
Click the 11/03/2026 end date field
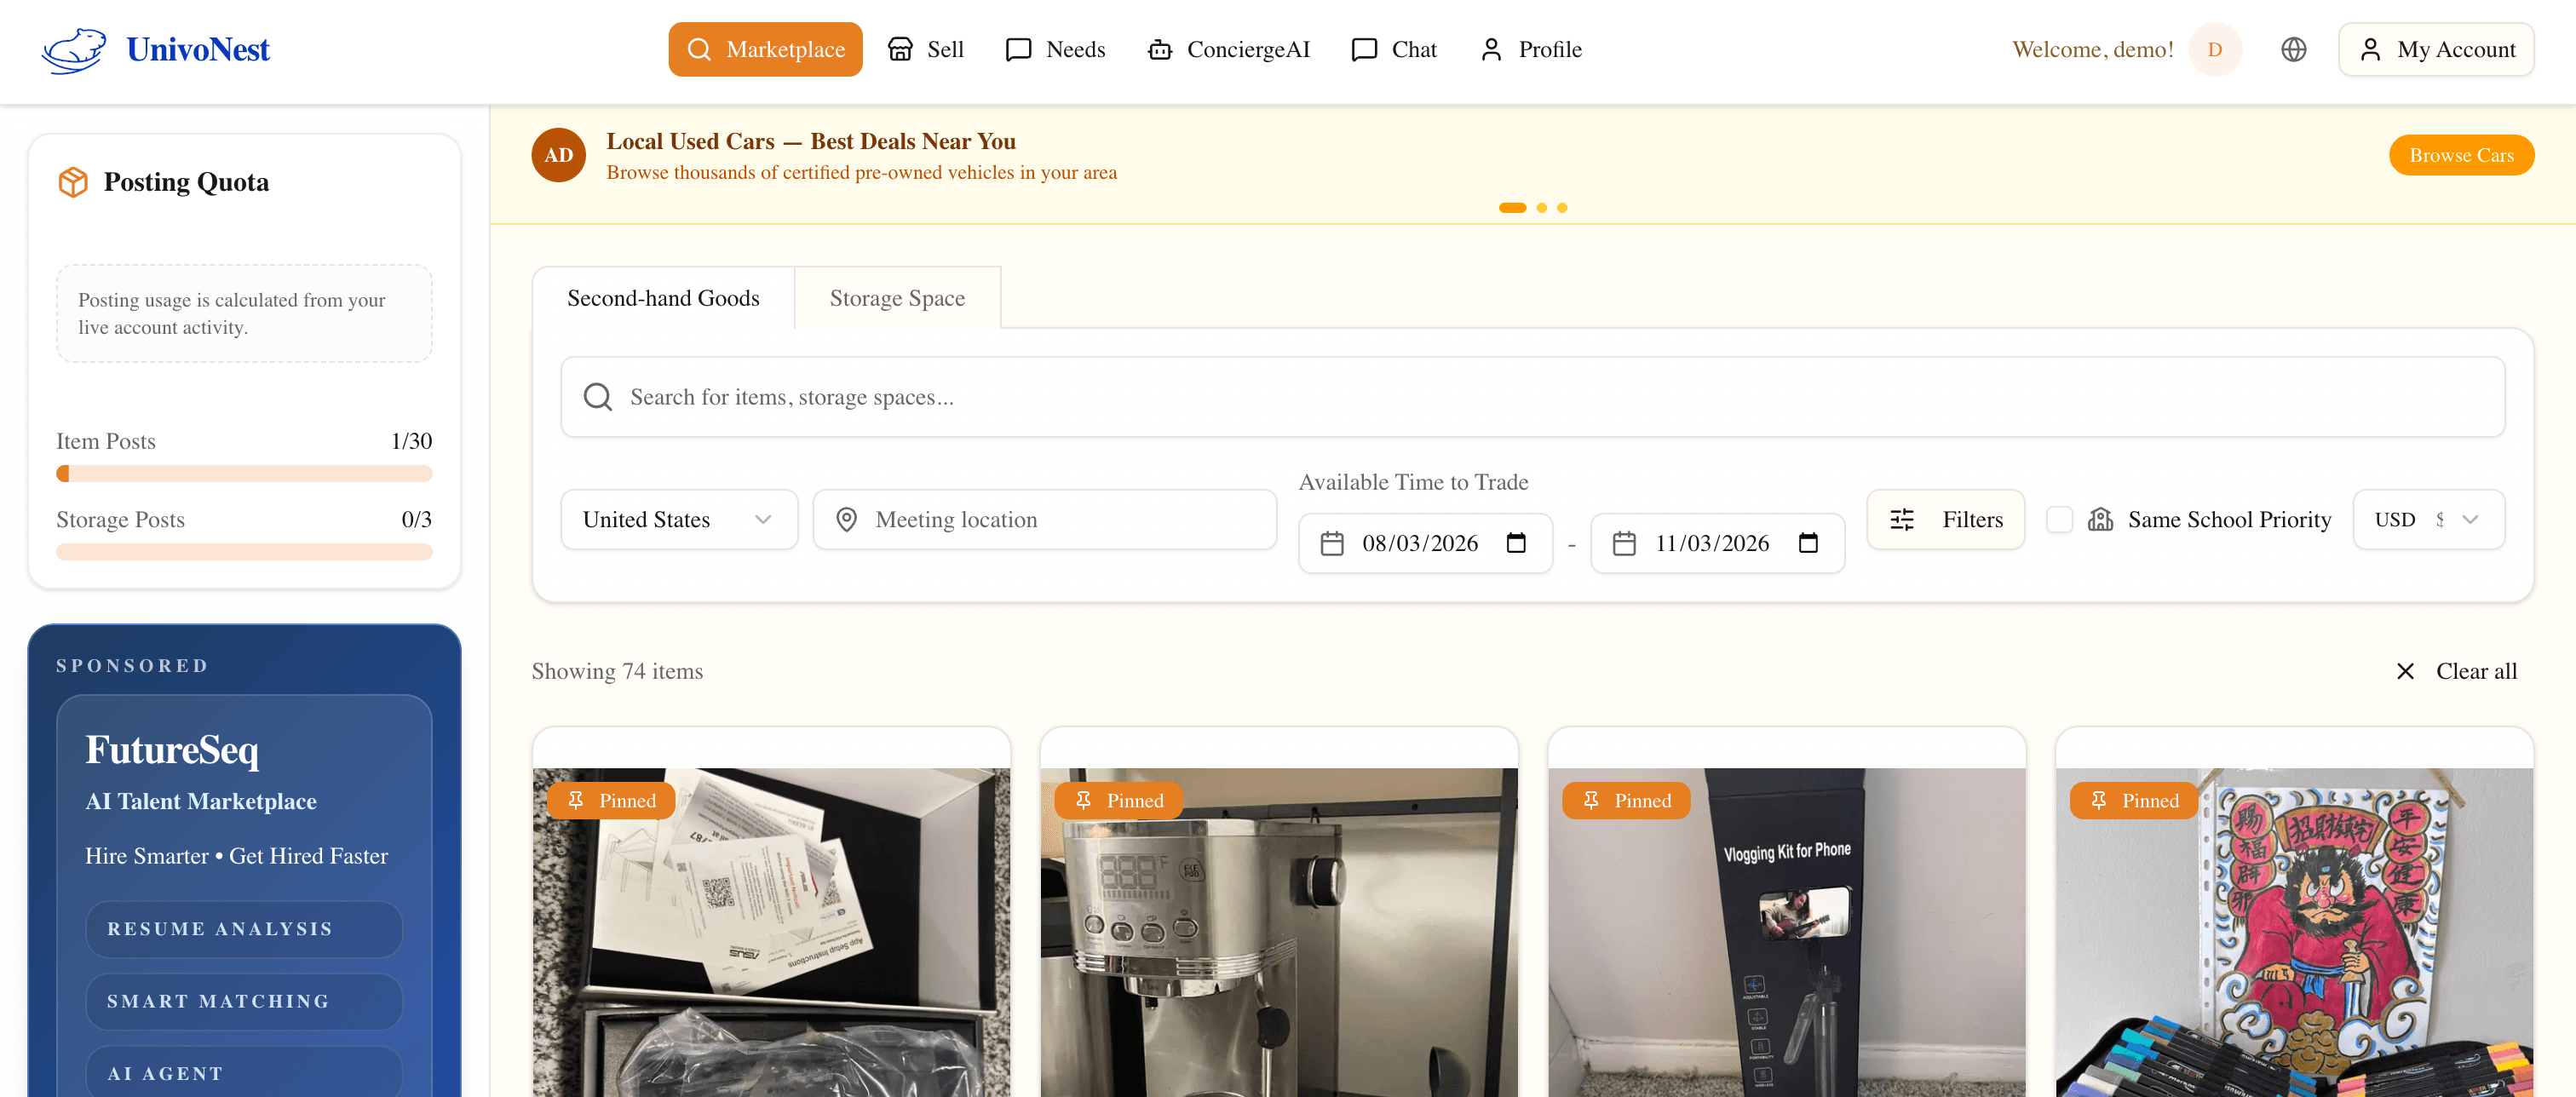pyautogui.click(x=1717, y=543)
